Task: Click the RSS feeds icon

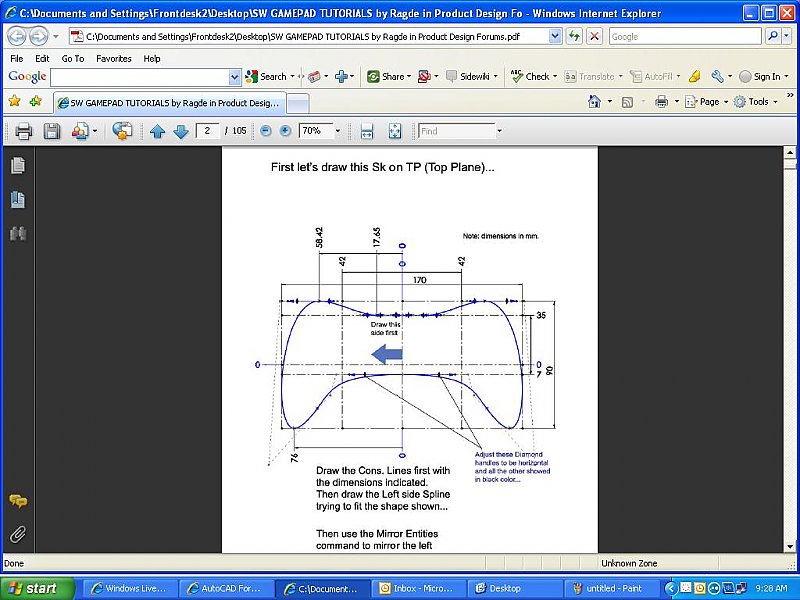Action: click(627, 102)
